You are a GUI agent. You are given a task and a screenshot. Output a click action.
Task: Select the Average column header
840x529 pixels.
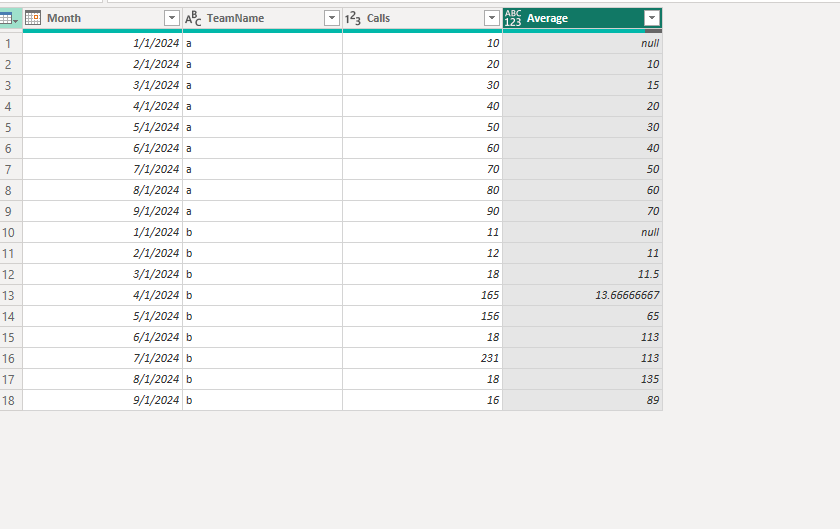coord(582,19)
